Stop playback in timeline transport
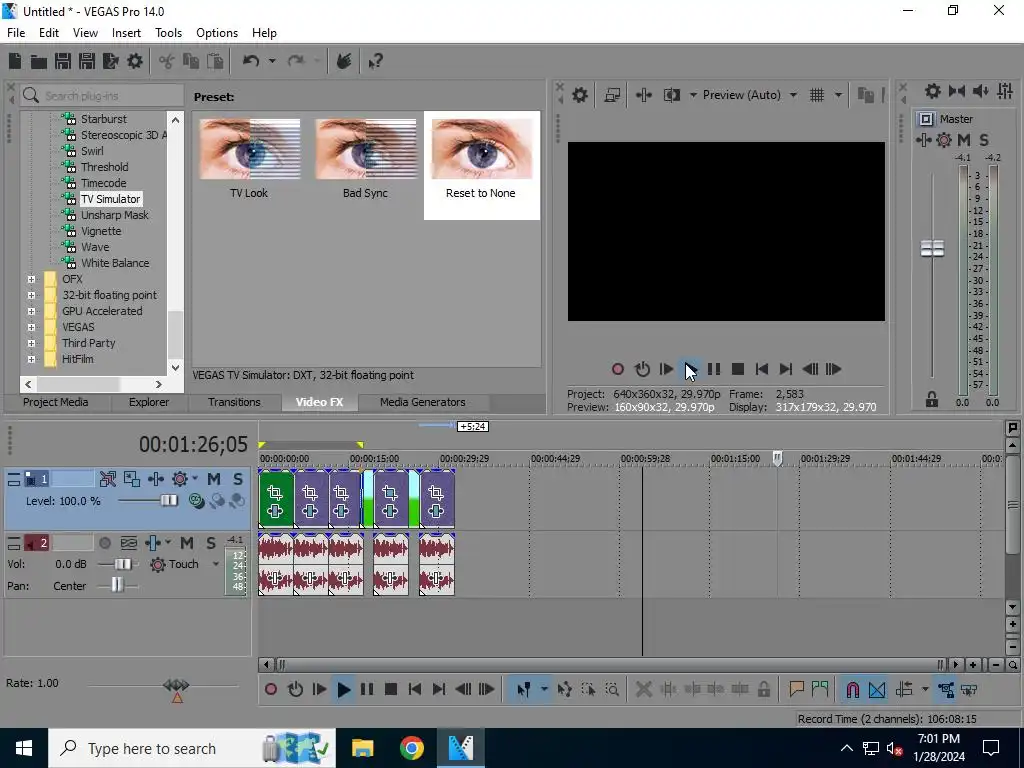 pyautogui.click(x=391, y=690)
